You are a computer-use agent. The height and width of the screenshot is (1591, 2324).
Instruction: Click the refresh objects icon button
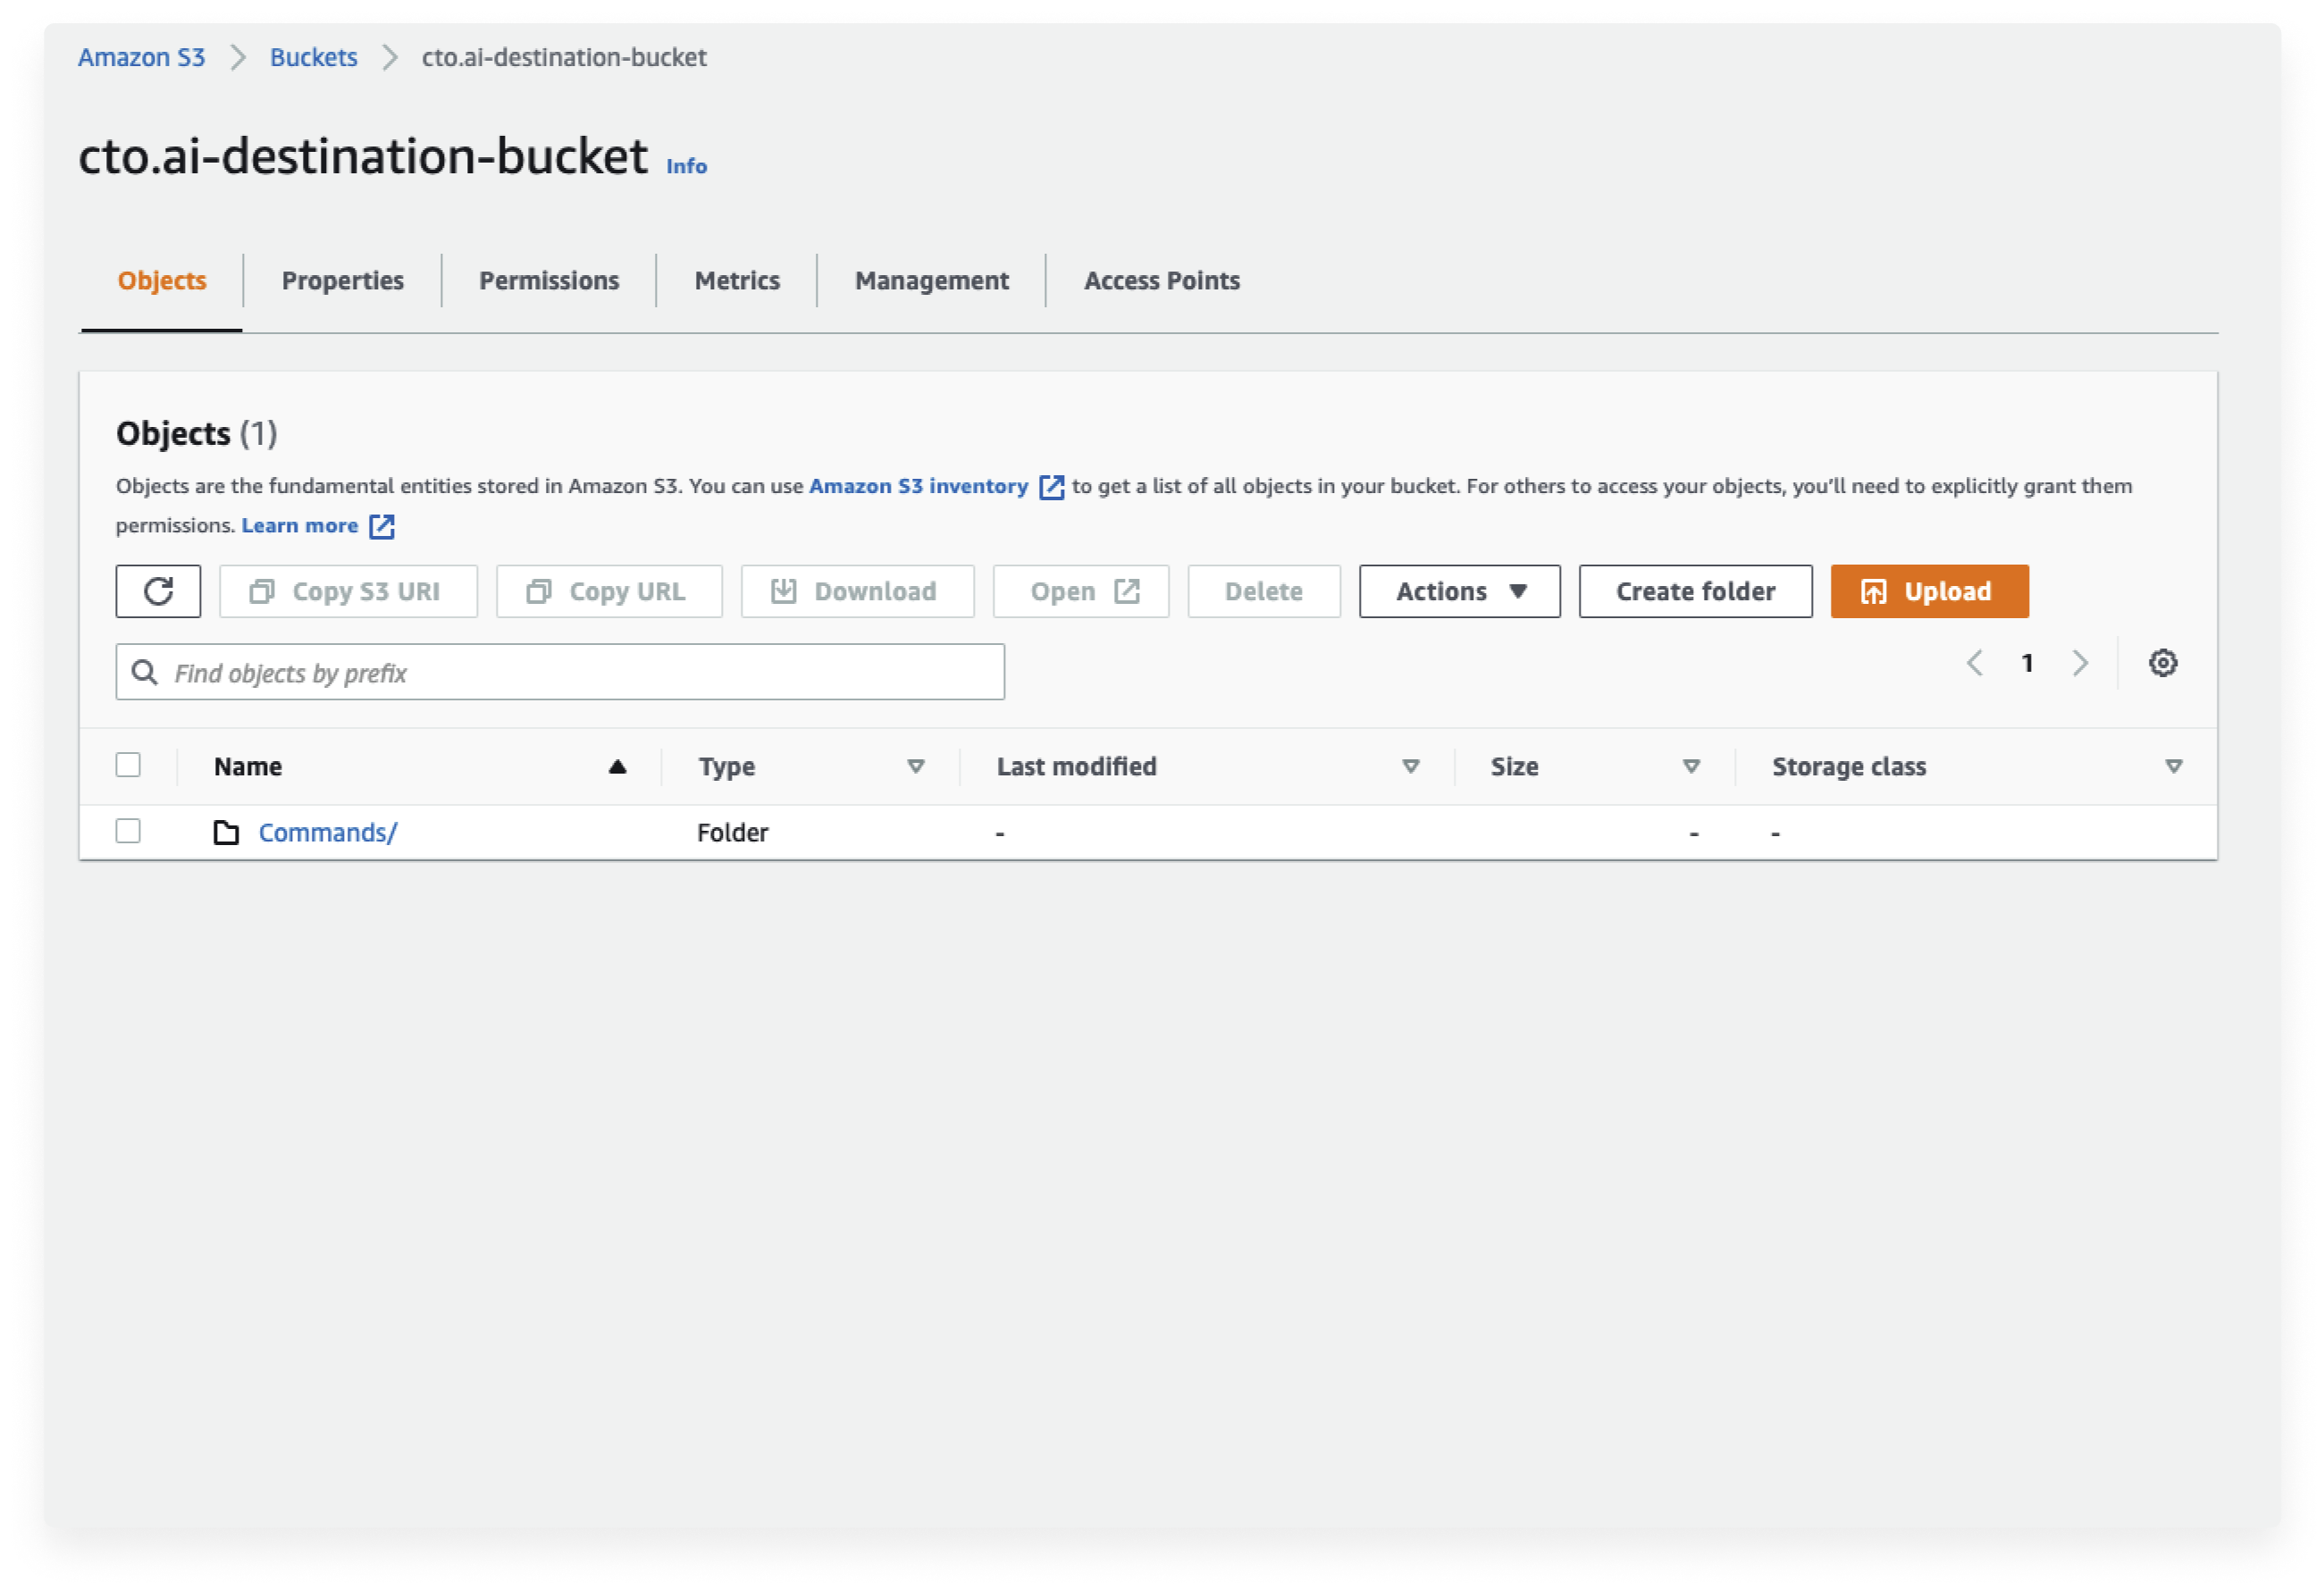(158, 591)
